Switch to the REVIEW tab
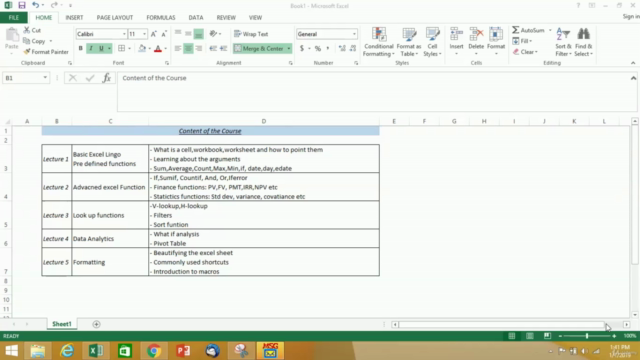The height and width of the screenshot is (360, 640). pos(226,18)
